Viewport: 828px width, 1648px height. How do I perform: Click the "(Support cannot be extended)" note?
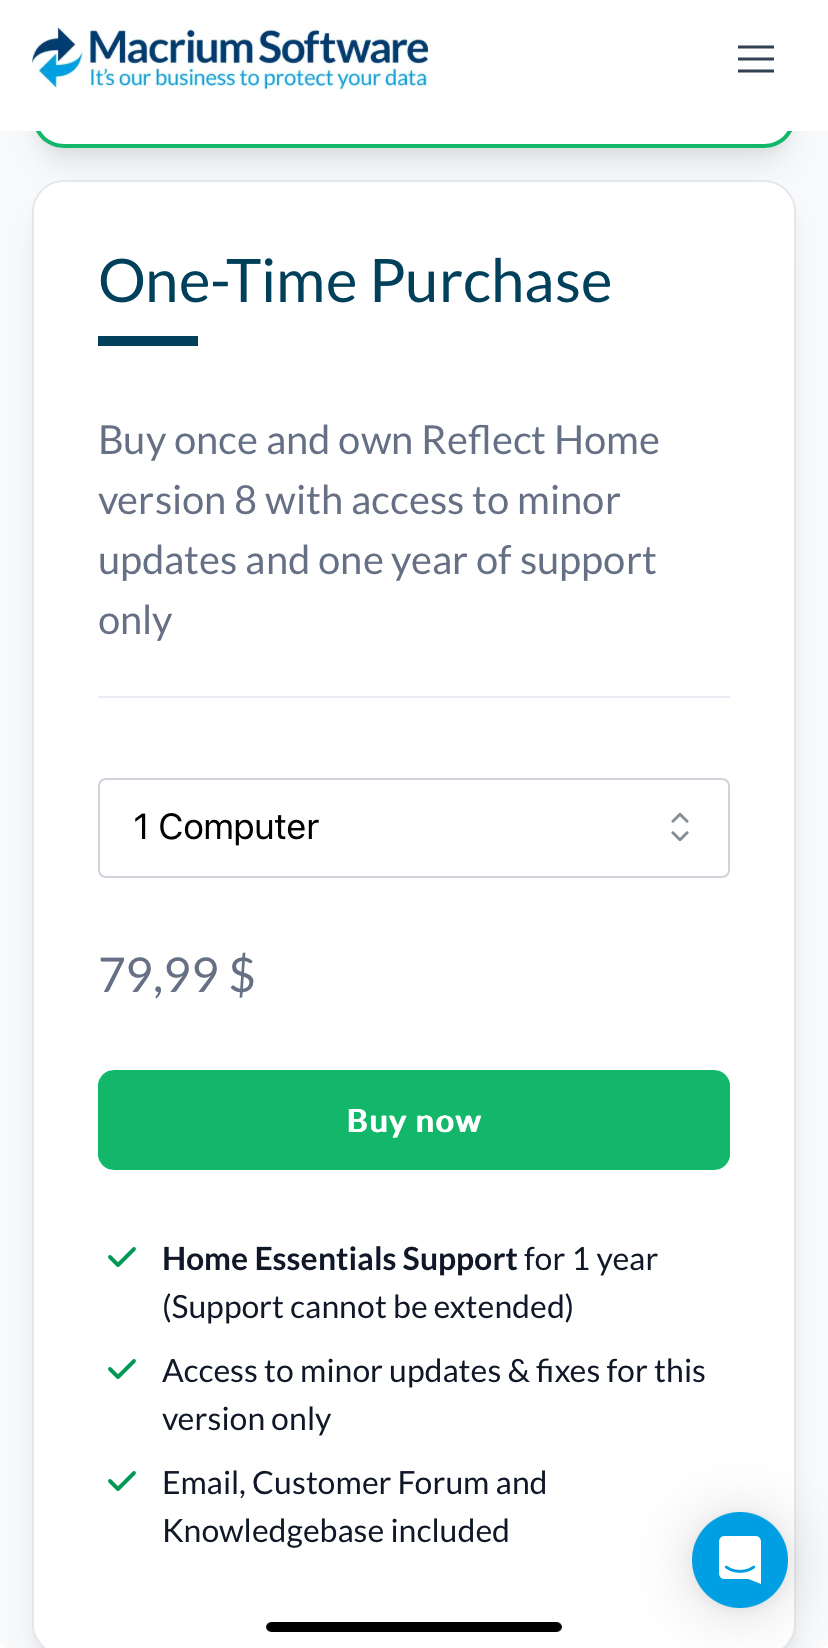click(x=368, y=1307)
